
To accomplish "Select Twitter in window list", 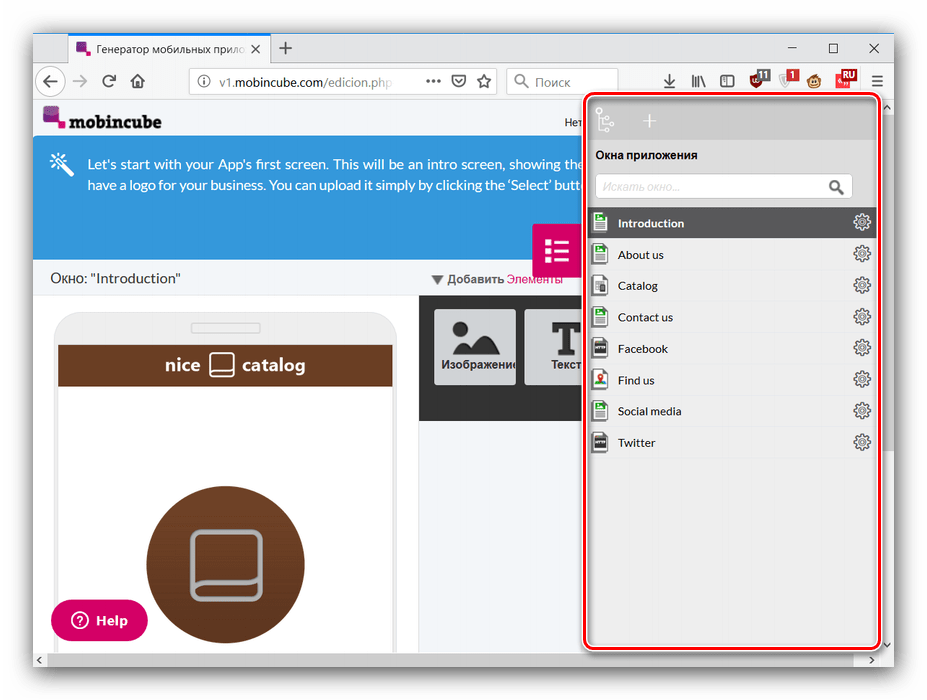I will pyautogui.click(x=732, y=442).
